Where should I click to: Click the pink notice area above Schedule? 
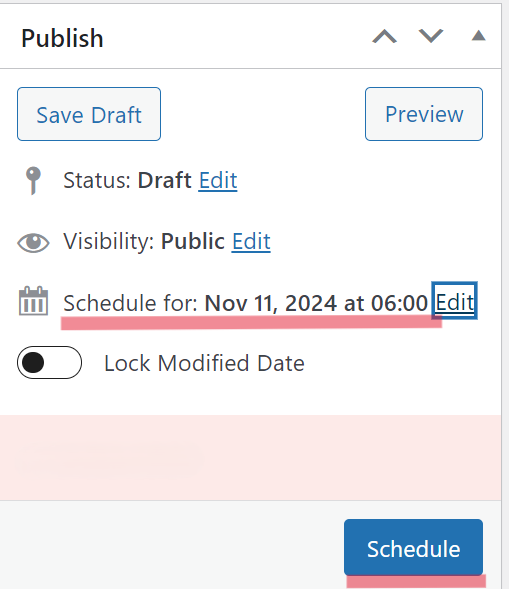pyautogui.click(x=251, y=458)
